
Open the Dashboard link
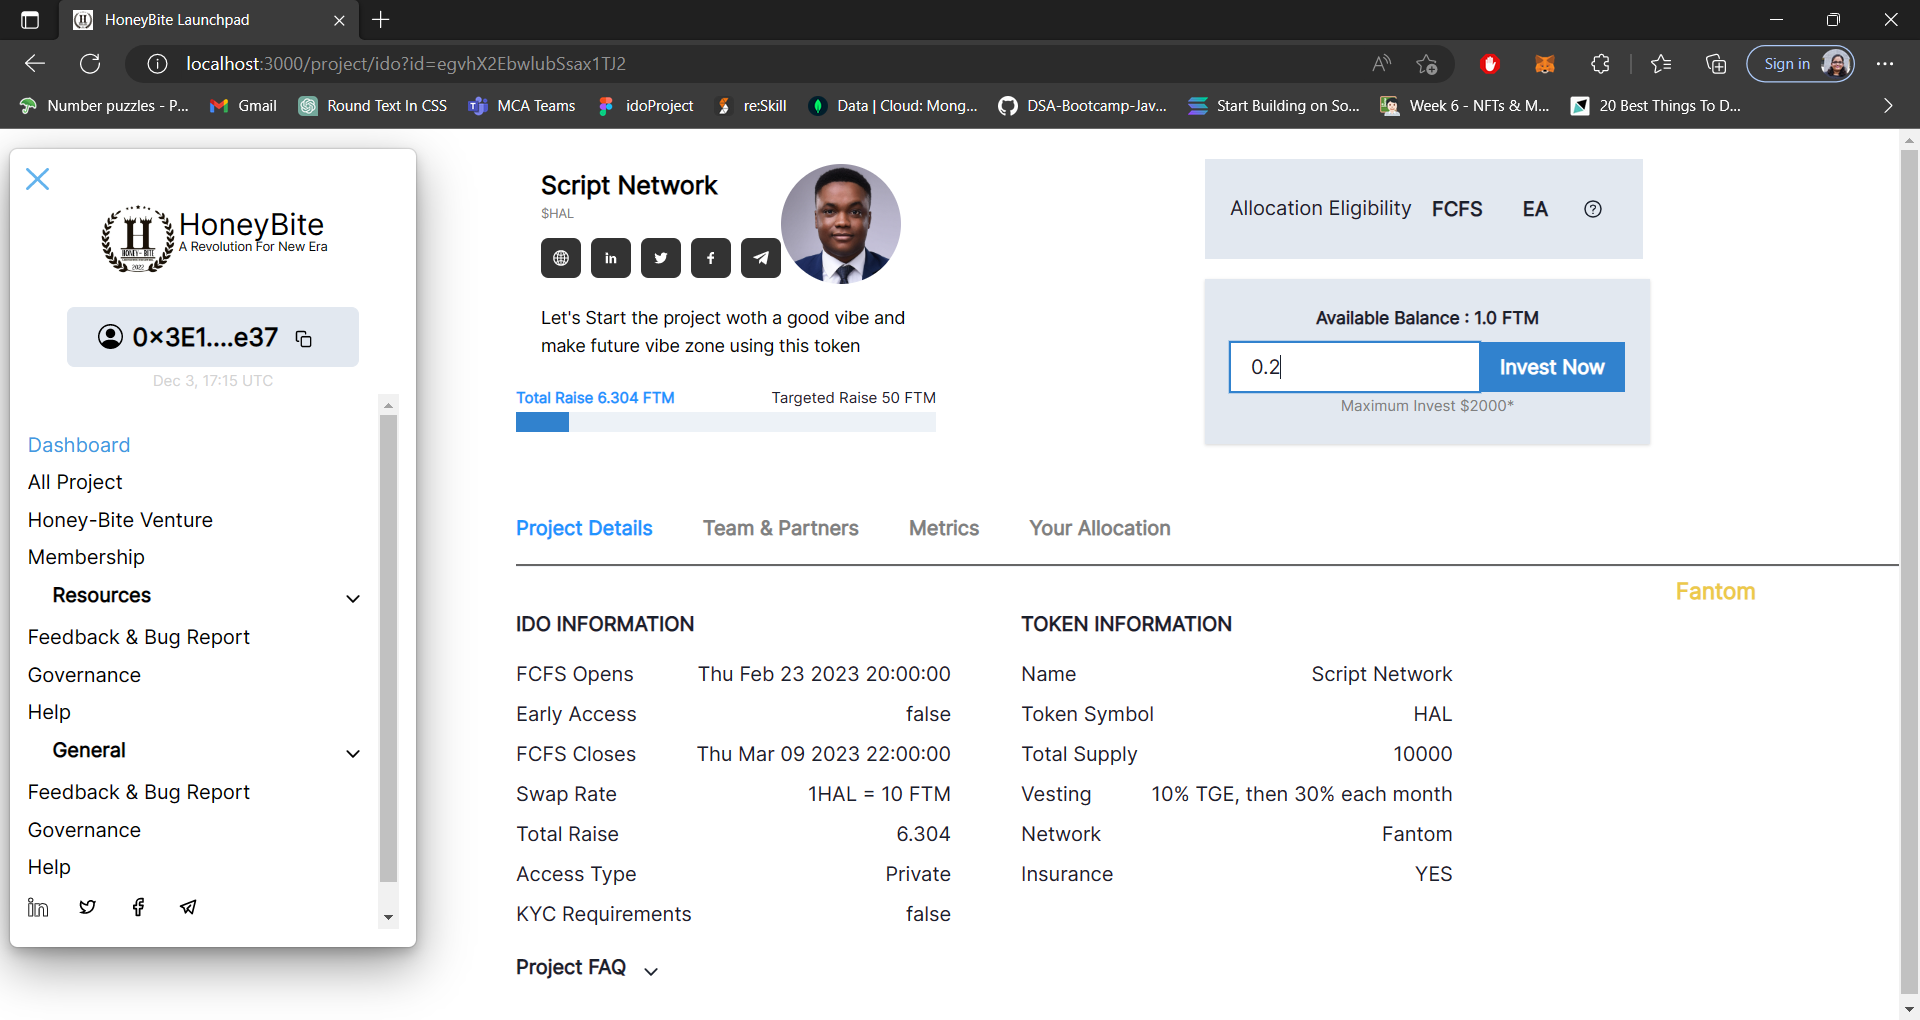[x=79, y=445]
